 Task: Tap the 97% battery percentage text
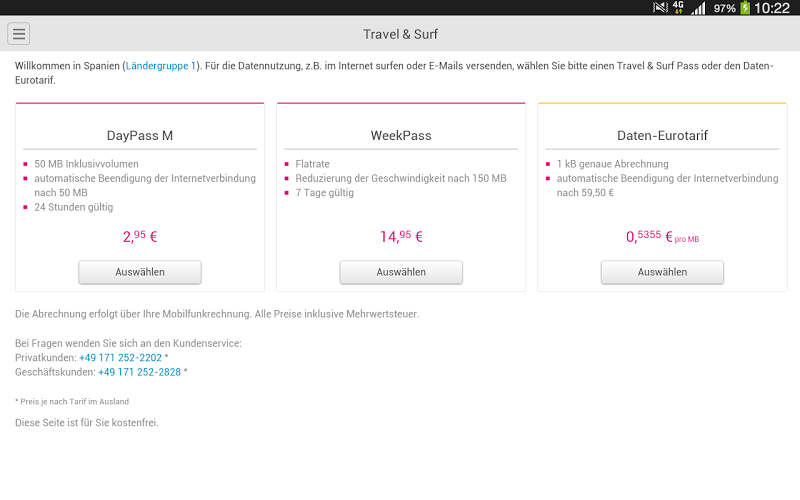(x=724, y=8)
